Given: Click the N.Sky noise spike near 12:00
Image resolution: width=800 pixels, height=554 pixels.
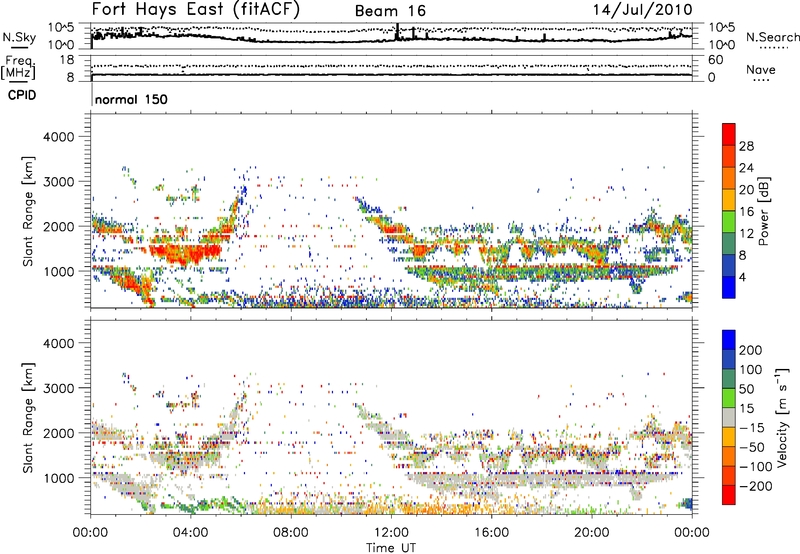Looking at the screenshot, I should (397, 32).
